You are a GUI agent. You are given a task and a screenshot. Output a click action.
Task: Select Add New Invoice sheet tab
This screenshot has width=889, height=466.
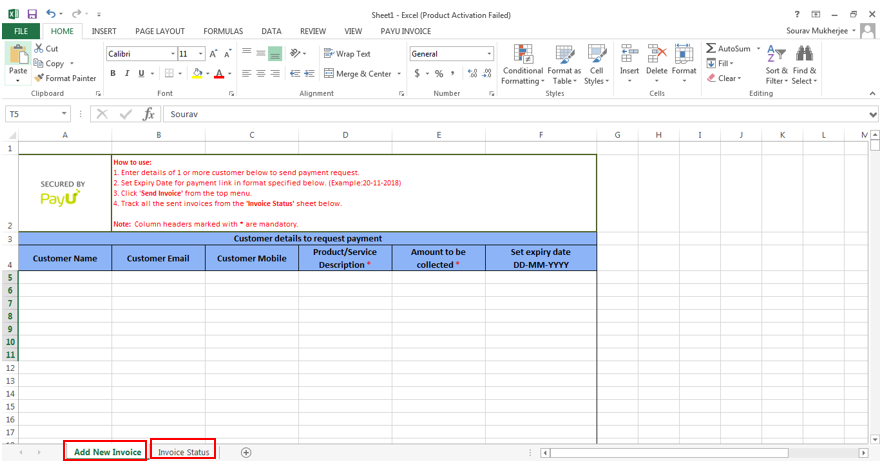click(107, 452)
